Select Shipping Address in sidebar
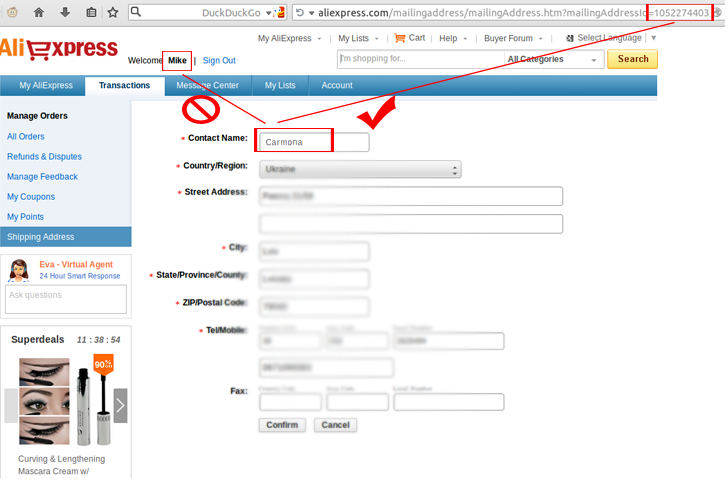 [65, 237]
